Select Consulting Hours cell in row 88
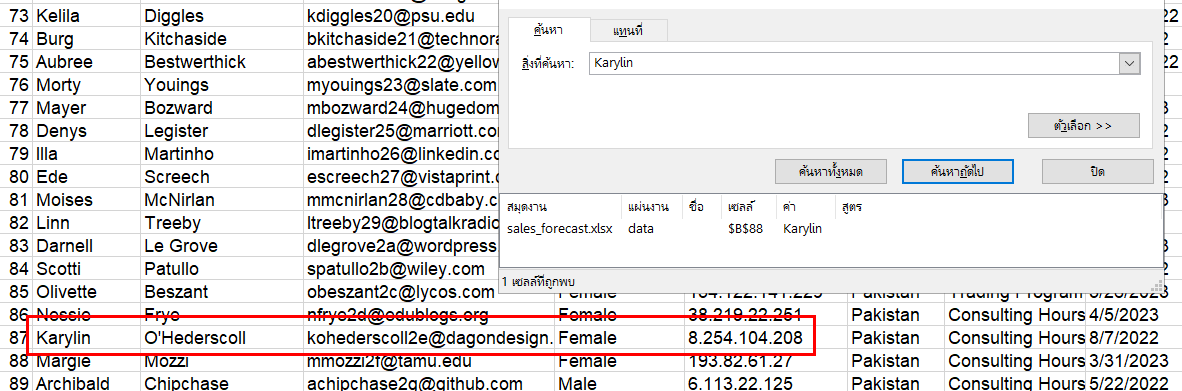The image size is (1182, 391). click(1015, 362)
